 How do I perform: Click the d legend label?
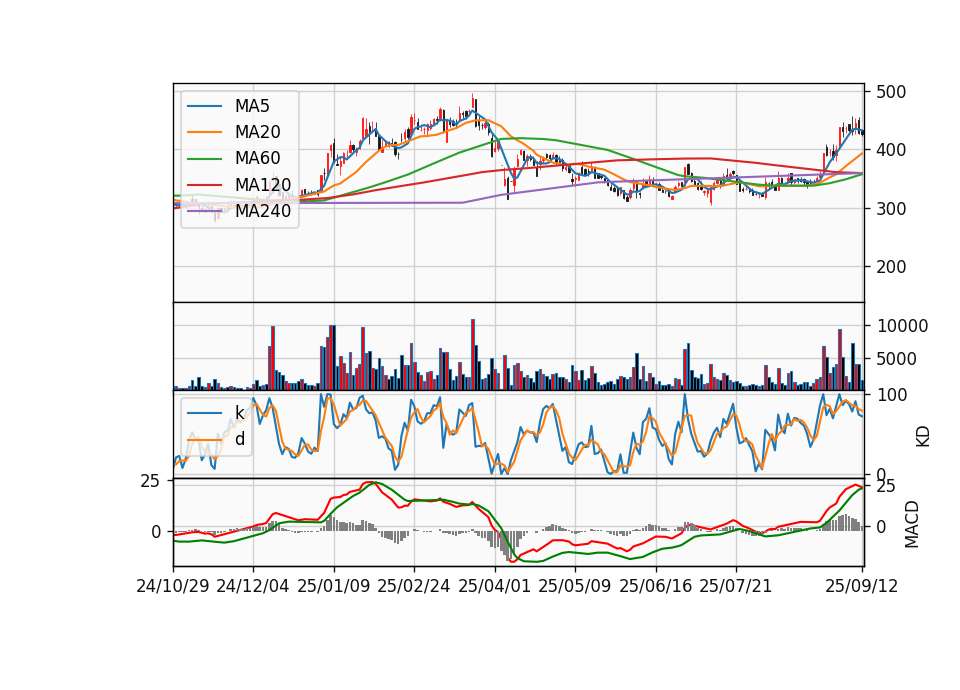click(x=240, y=438)
